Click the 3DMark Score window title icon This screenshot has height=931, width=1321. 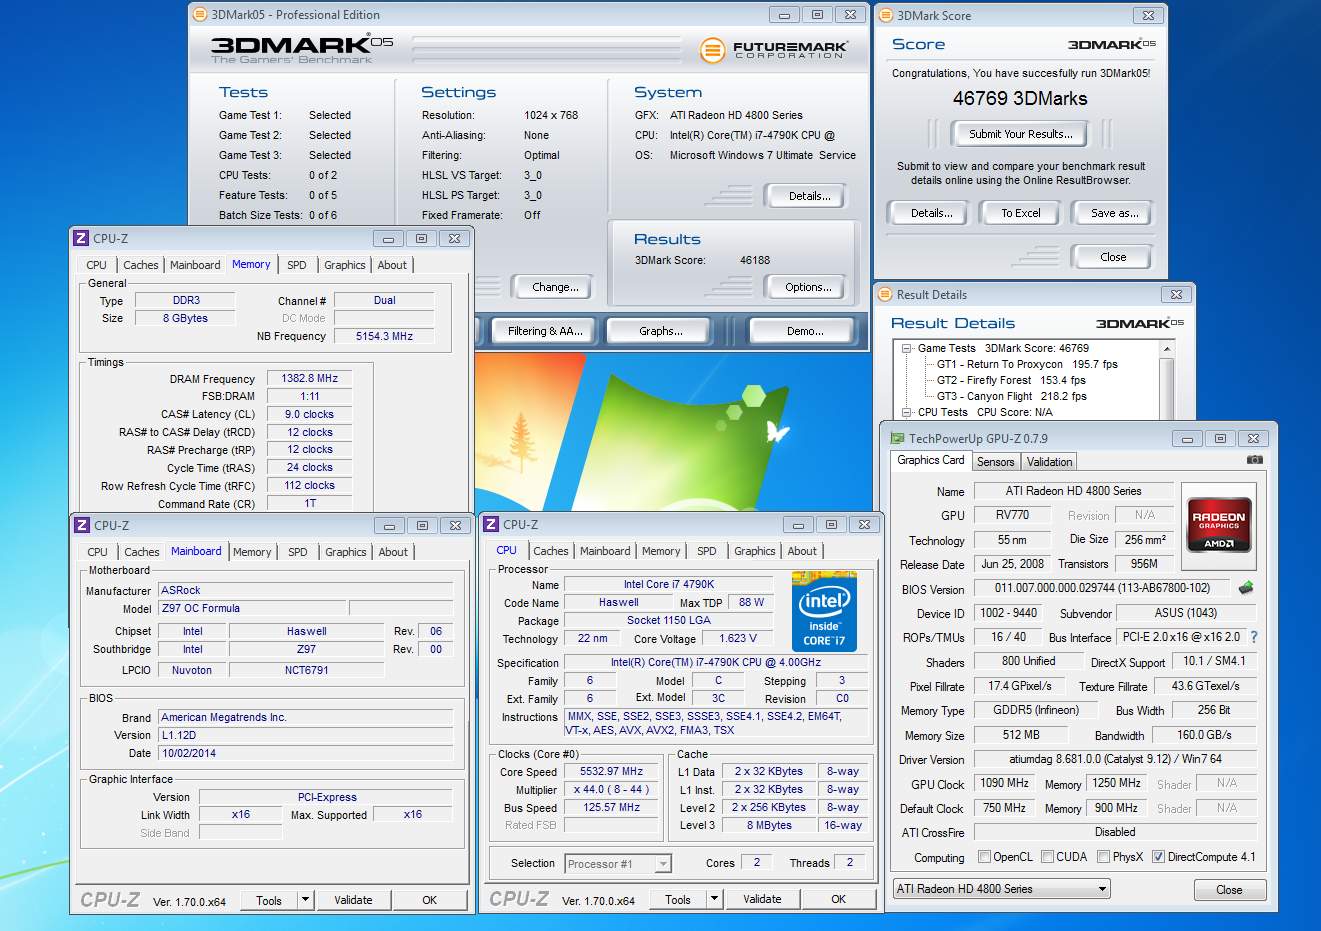coord(886,15)
